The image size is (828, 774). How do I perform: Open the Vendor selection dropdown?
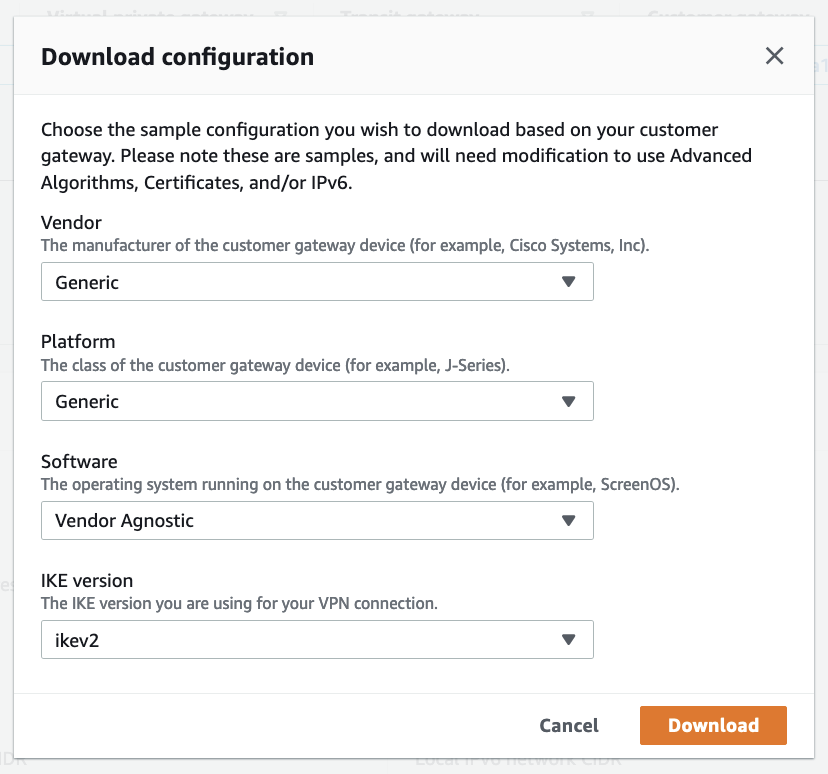click(317, 281)
